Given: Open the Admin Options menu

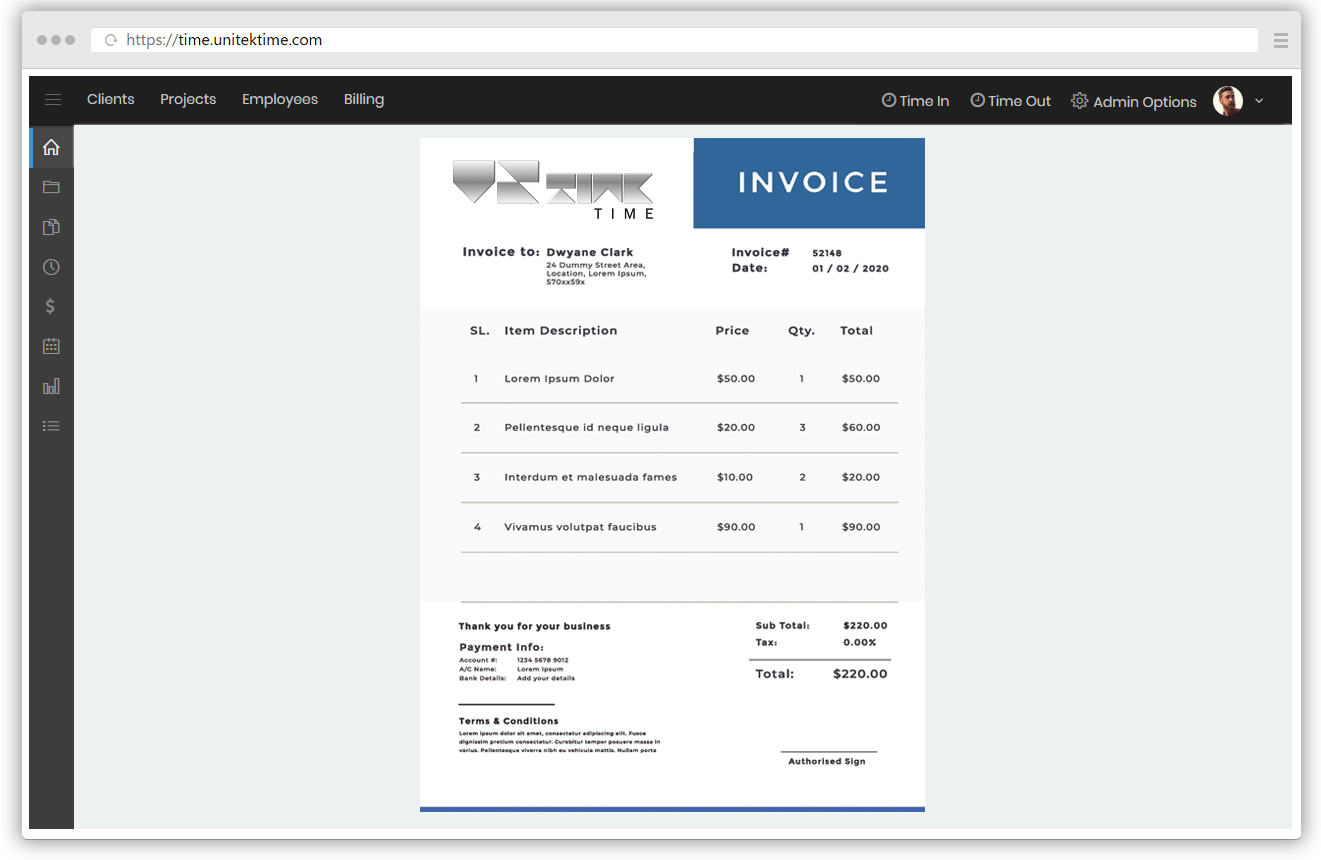Looking at the screenshot, I should tap(1134, 101).
